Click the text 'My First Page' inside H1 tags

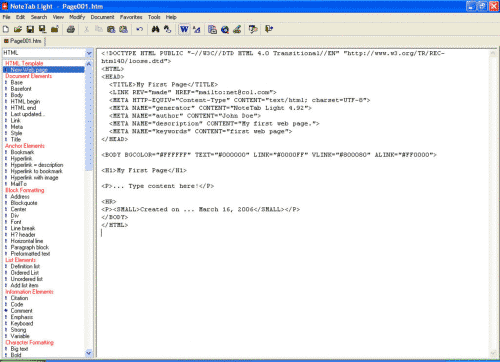pyautogui.click(x=142, y=170)
